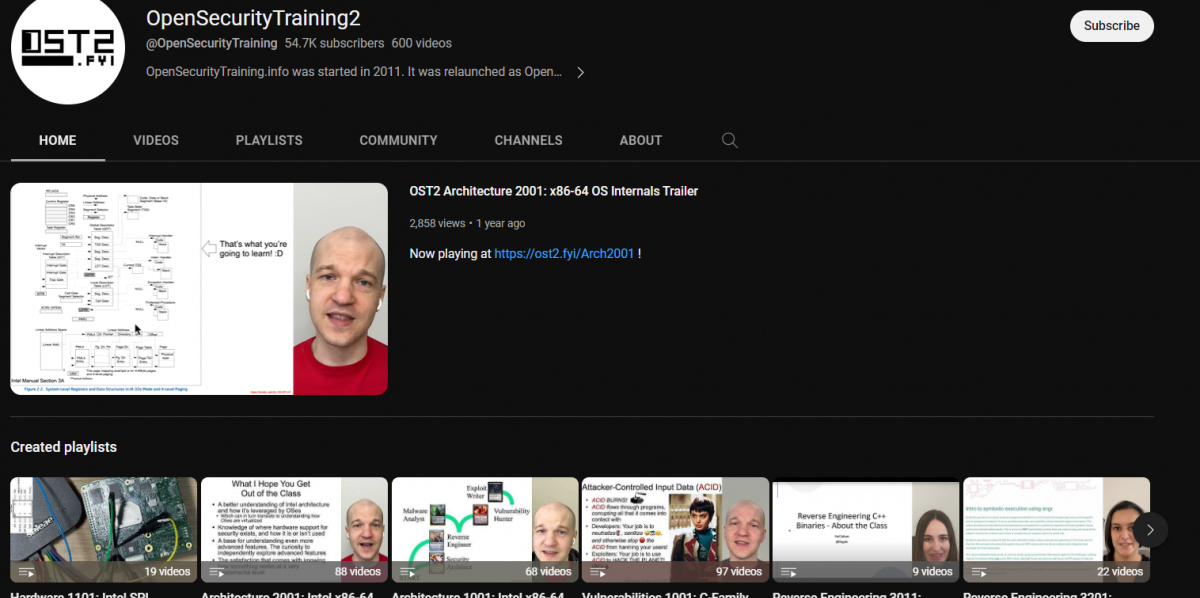The width and height of the screenshot is (1200, 598).
Task: Open the 88 videos Architecture 2001 playlist
Action: pyautogui.click(x=294, y=530)
